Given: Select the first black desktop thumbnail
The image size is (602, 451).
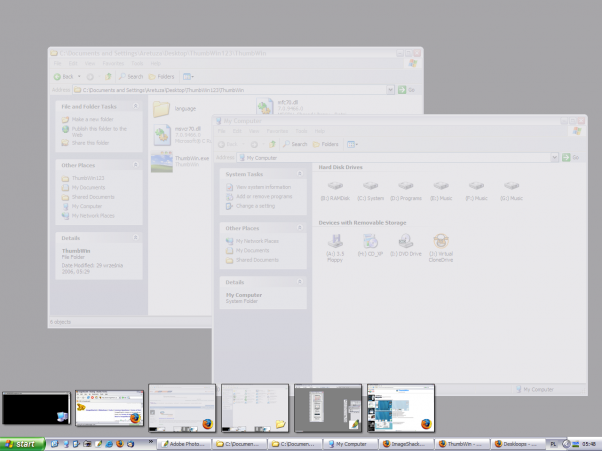Looking at the screenshot, I should 36,408.
